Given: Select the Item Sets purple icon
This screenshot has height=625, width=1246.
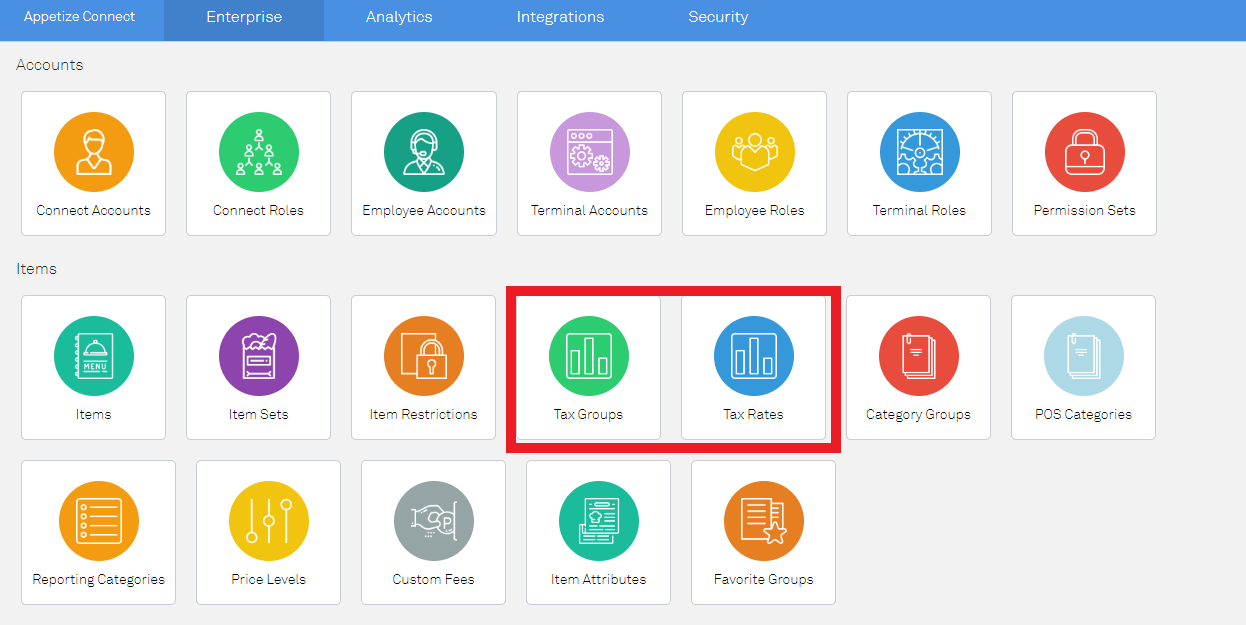Looking at the screenshot, I should pyautogui.click(x=259, y=356).
